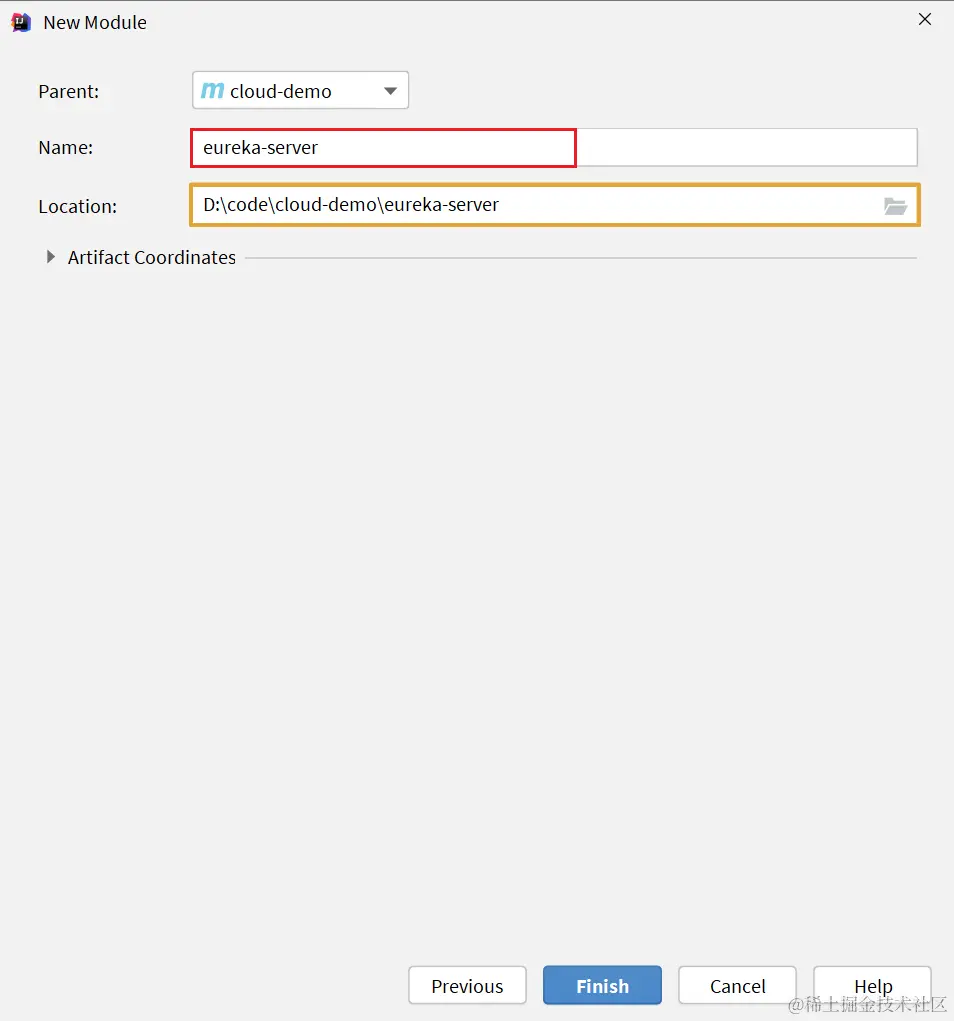
Task: Select the cloud-demo parent combo box text
Action: coord(281,91)
